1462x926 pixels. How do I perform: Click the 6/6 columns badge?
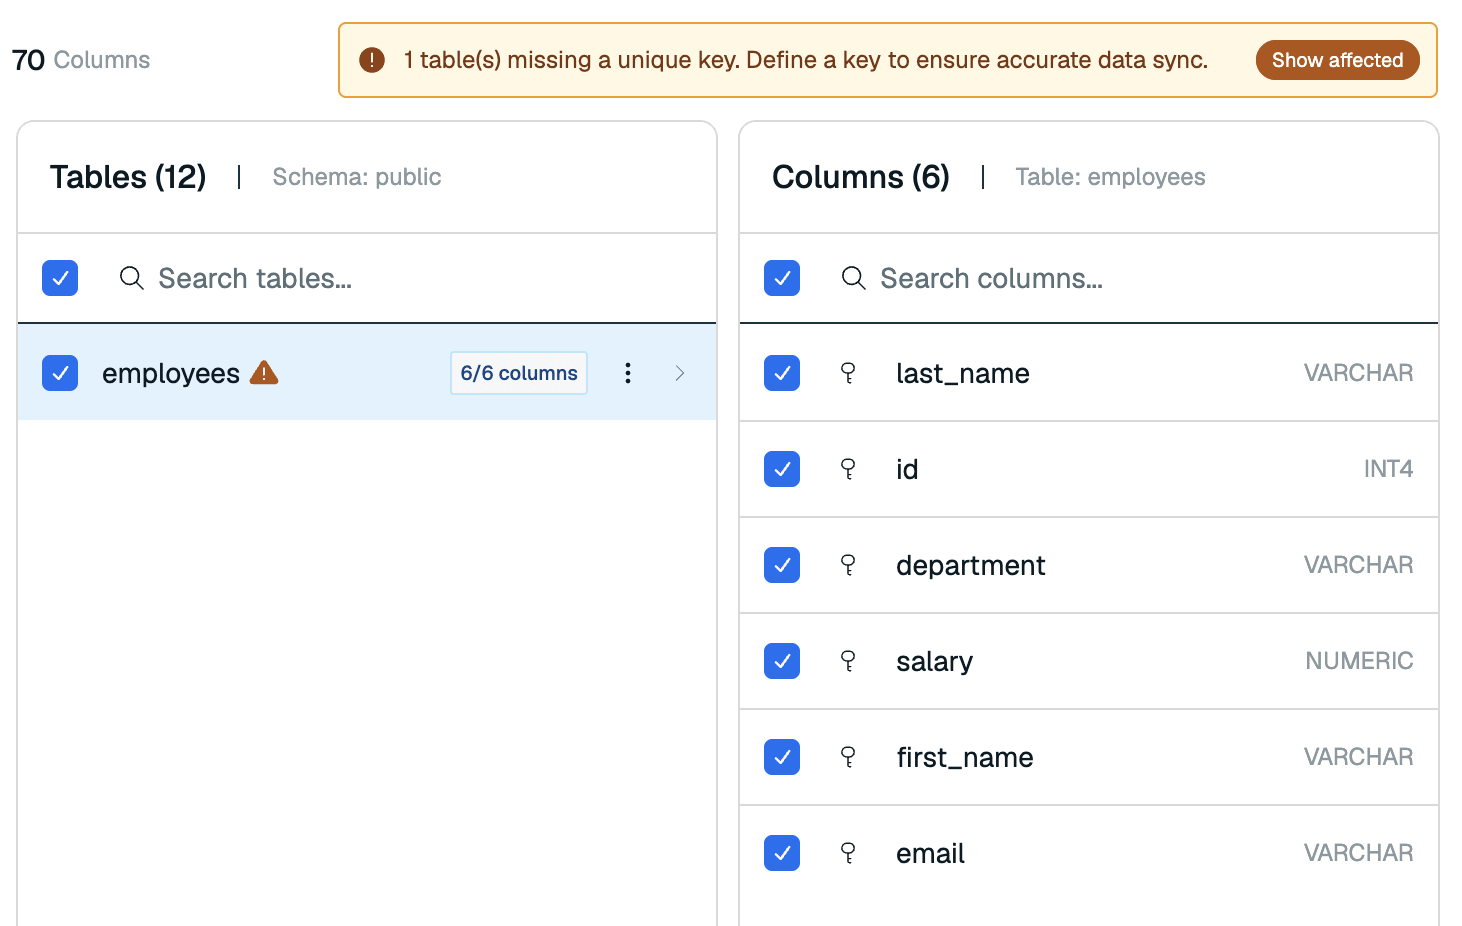tap(519, 373)
